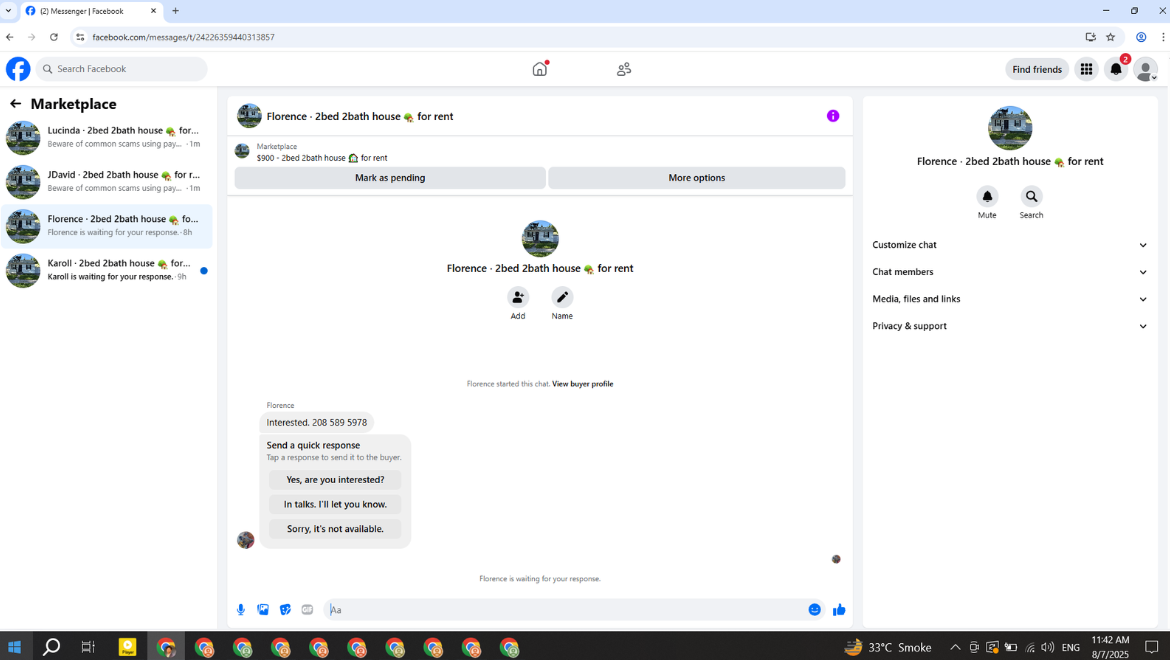Open Windows taskbar search
Viewport: 1170px width, 660px height.
pyautogui.click(x=51, y=647)
